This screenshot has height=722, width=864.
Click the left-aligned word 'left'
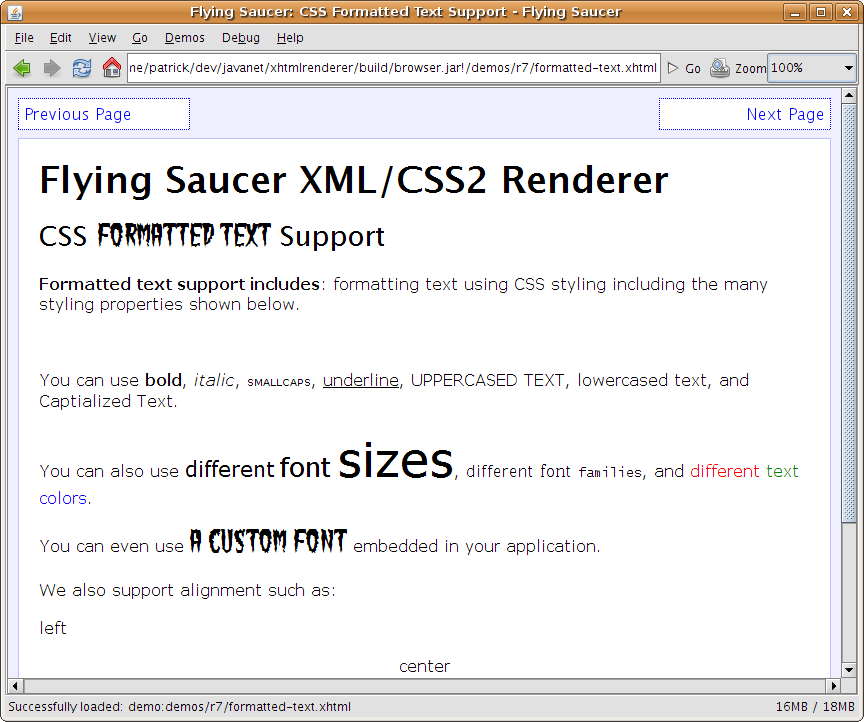coord(53,628)
